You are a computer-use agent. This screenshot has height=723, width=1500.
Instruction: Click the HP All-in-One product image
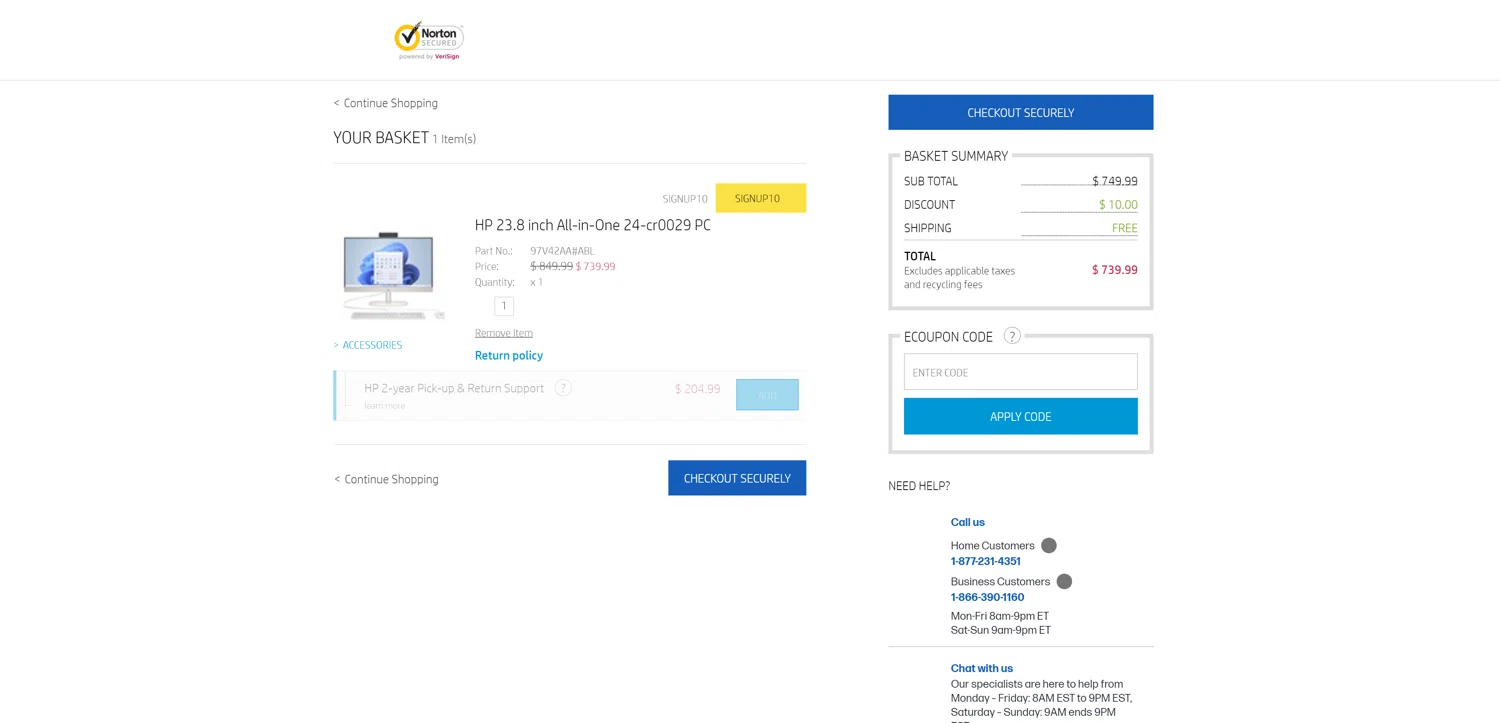389,275
